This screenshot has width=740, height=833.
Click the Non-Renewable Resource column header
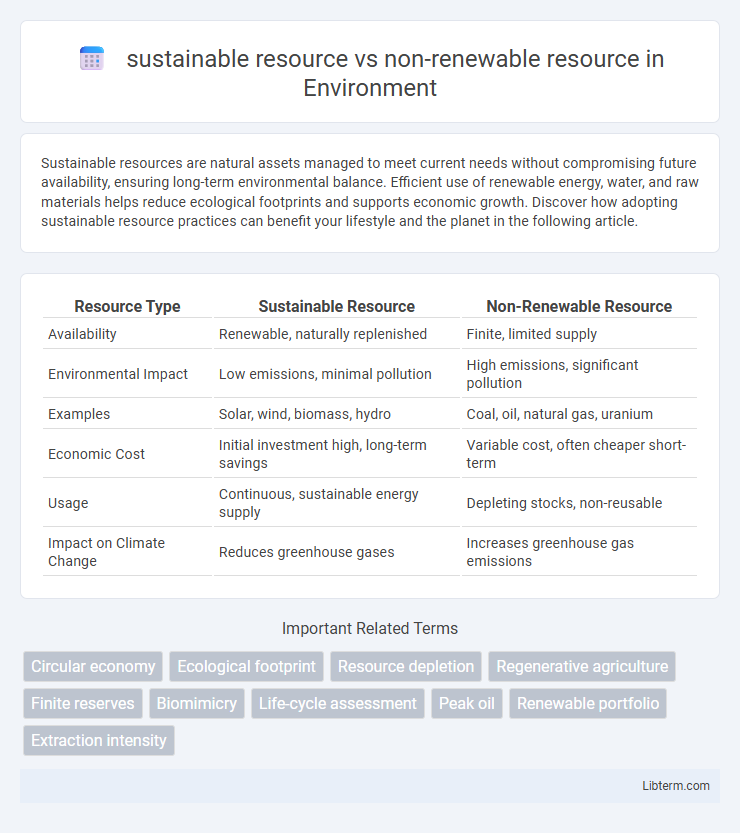(x=579, y=307)
